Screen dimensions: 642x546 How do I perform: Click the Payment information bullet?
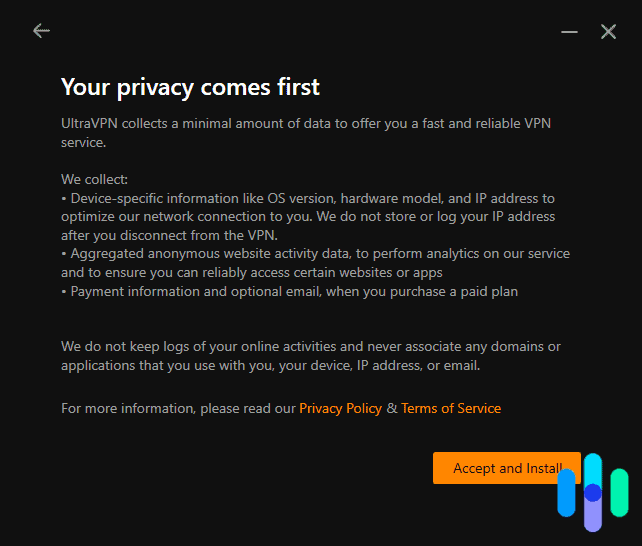(290, 291)
